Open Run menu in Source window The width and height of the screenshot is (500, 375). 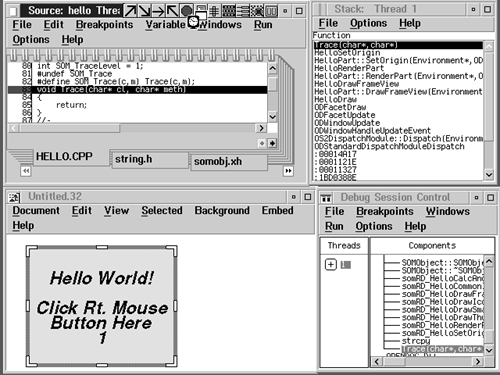click(x=263, y=25)
